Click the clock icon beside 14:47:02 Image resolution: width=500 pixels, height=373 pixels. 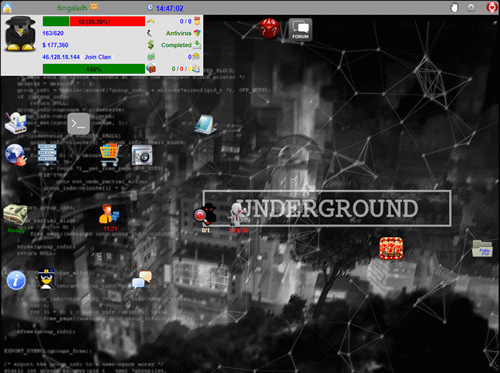(x=150, y=7)
